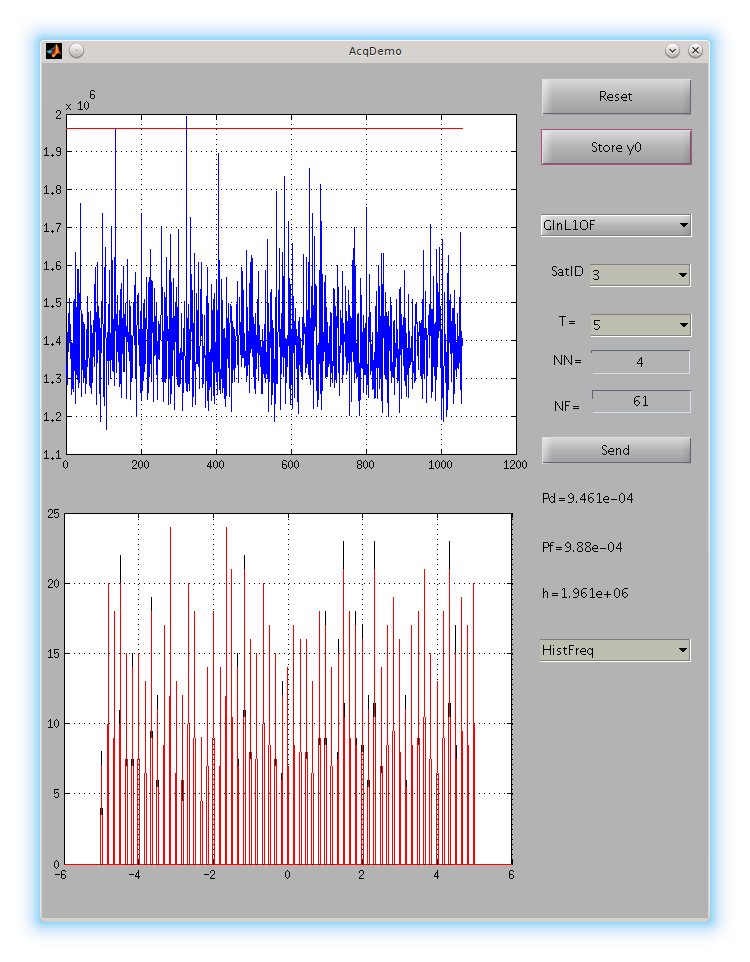Click the SatID label
750x962 pixels.
point(566,271)
